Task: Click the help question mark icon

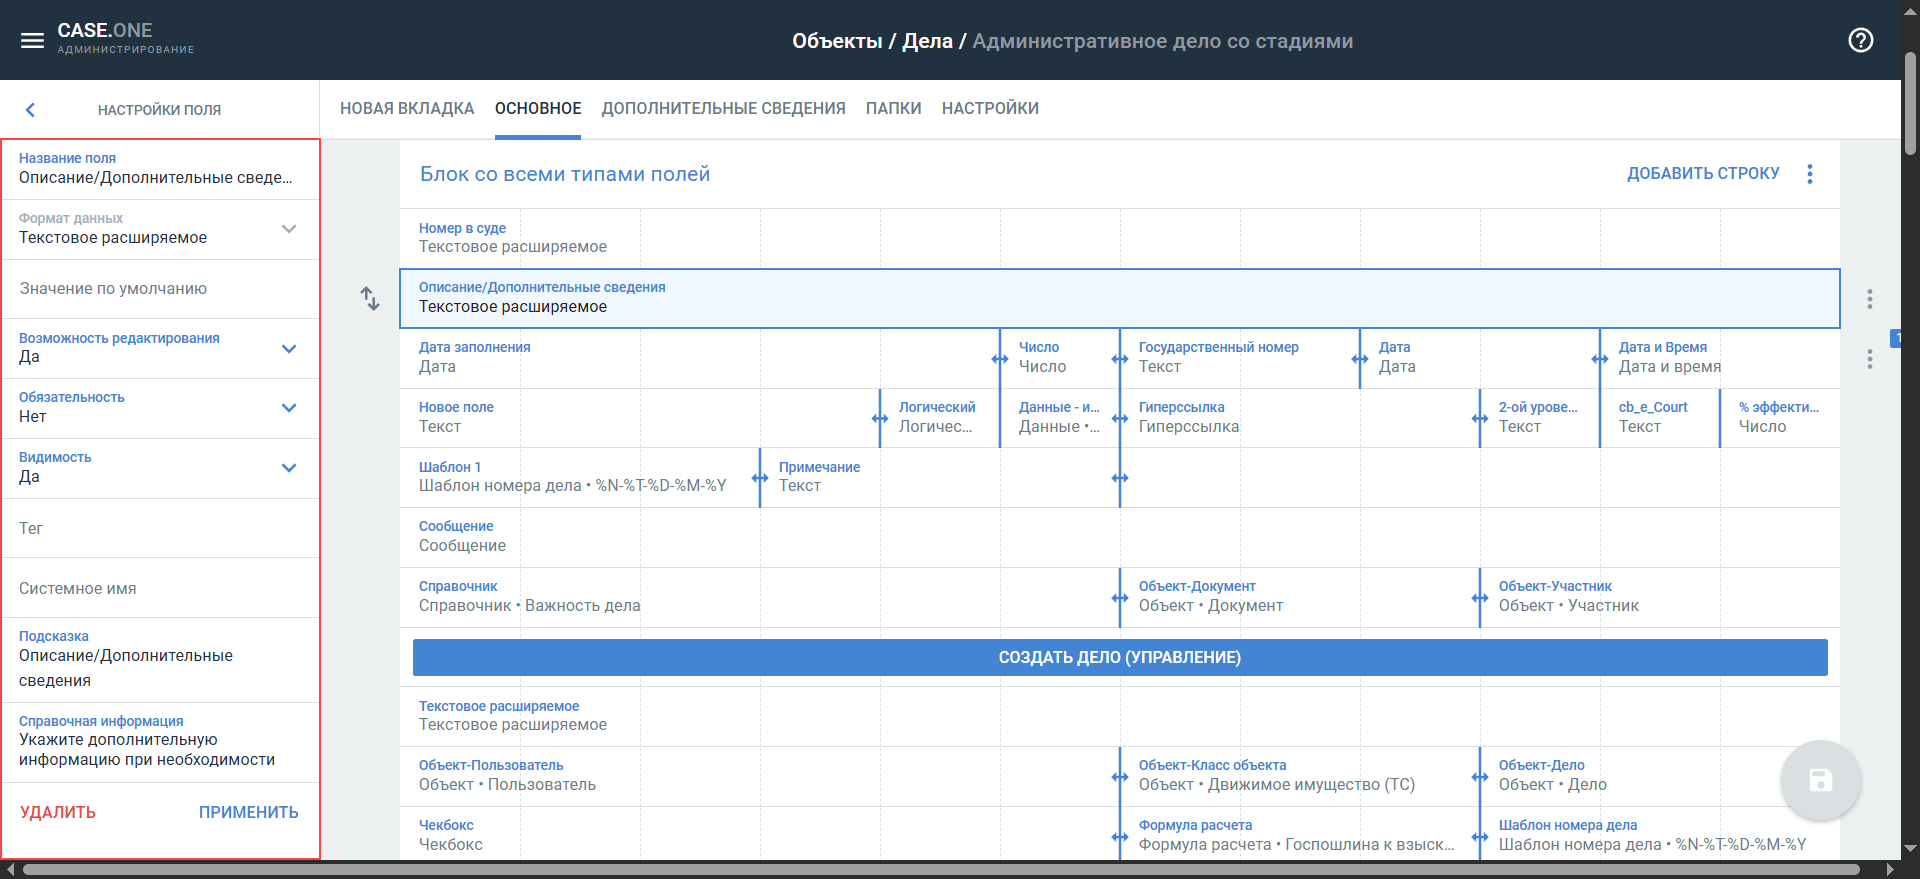Action: [x=1860, y=41]
